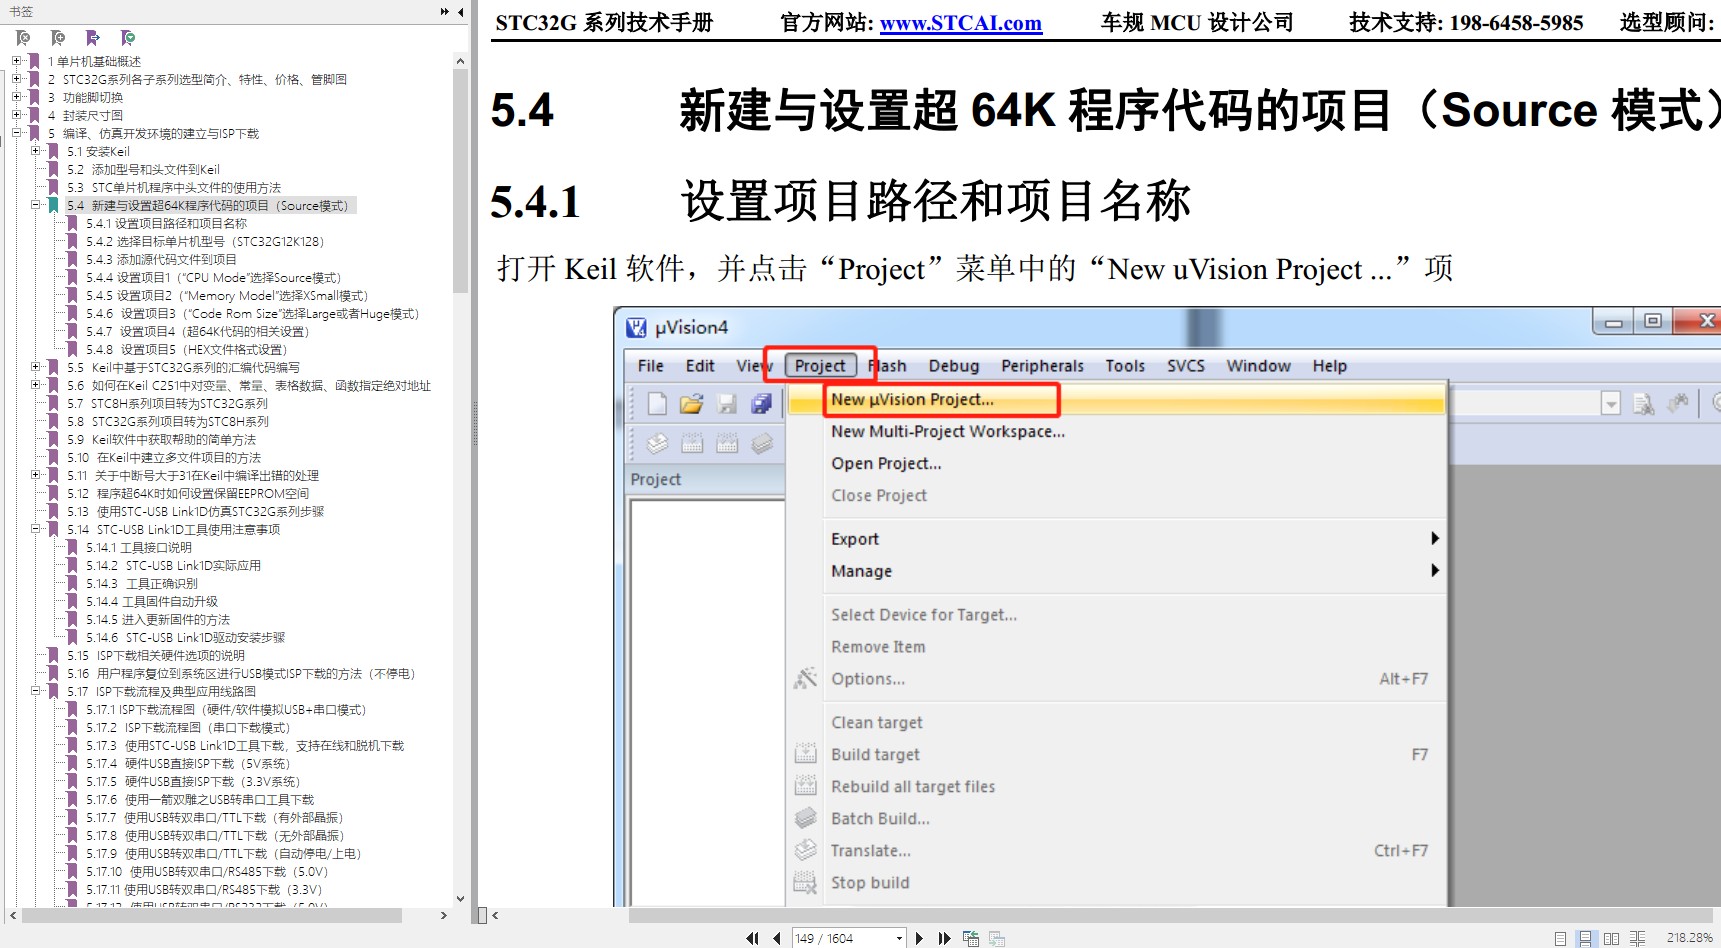Open the Help menu in µVision4
The height and width of the screenshot is (948, 1721).
point(1329,366)
